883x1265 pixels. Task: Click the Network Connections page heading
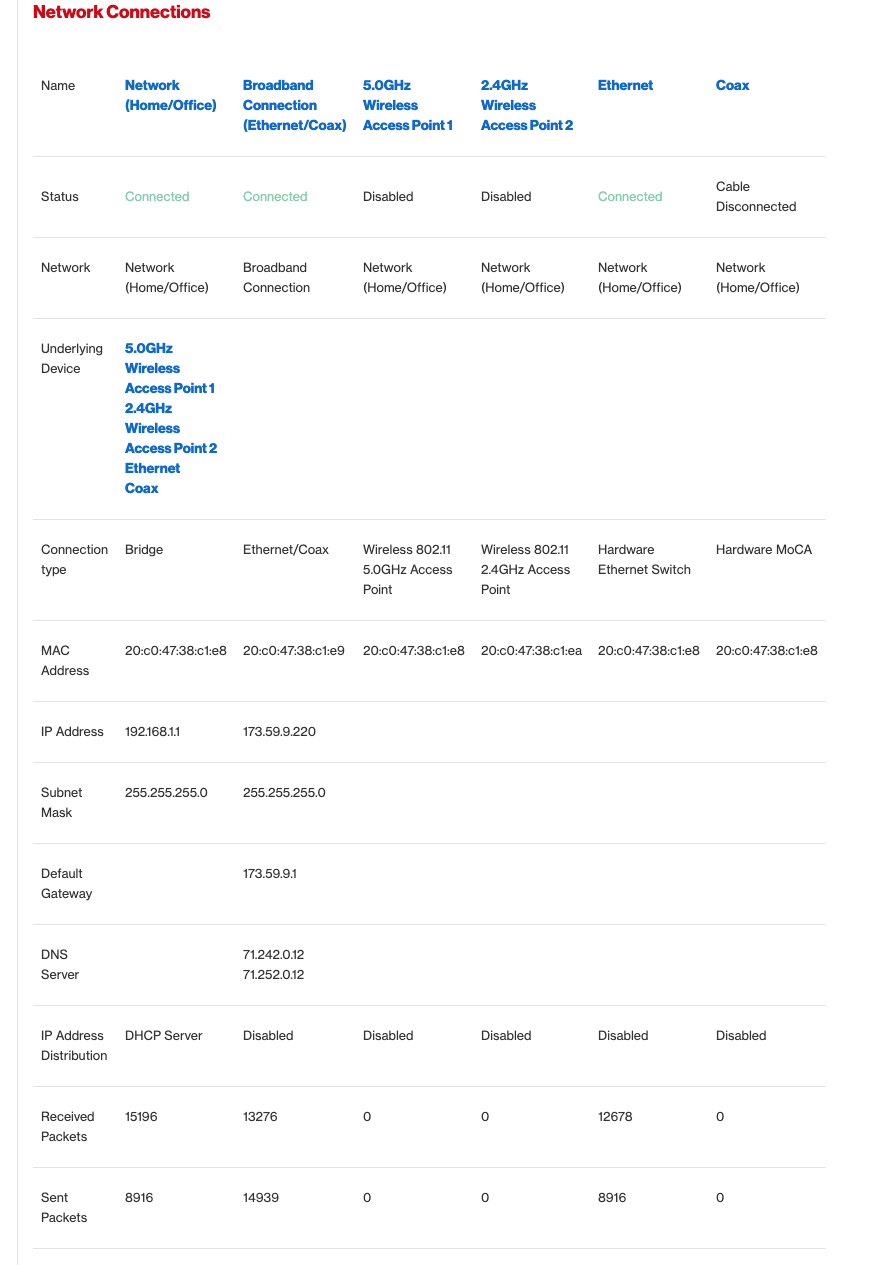click(121, 13)
